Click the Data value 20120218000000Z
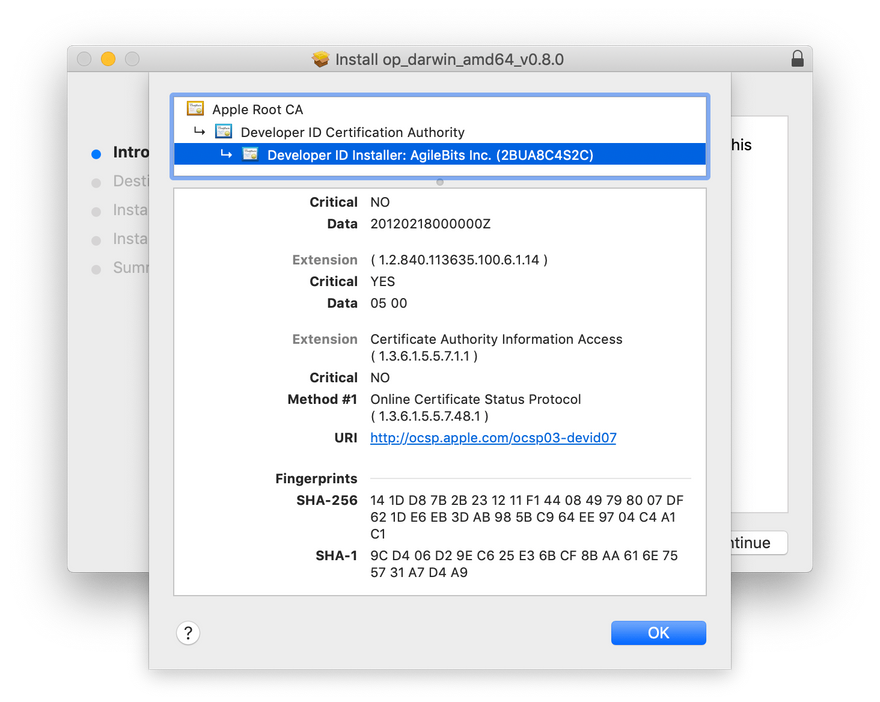 pos(430,224)
